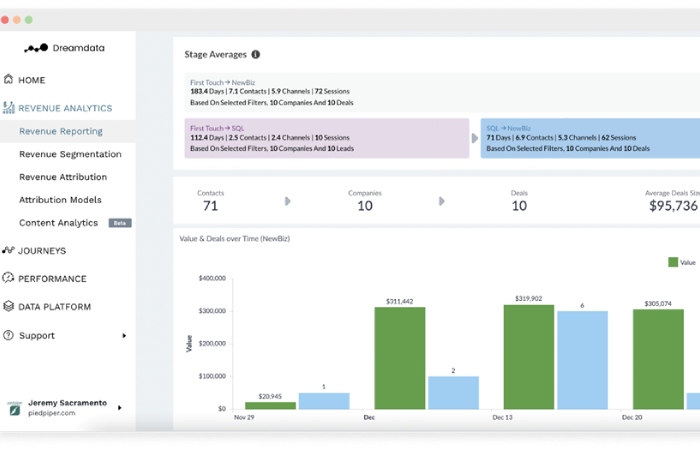Click the $400,000 axis label
700x450 pixels.
pyautogui.click(x=212, y=278)
